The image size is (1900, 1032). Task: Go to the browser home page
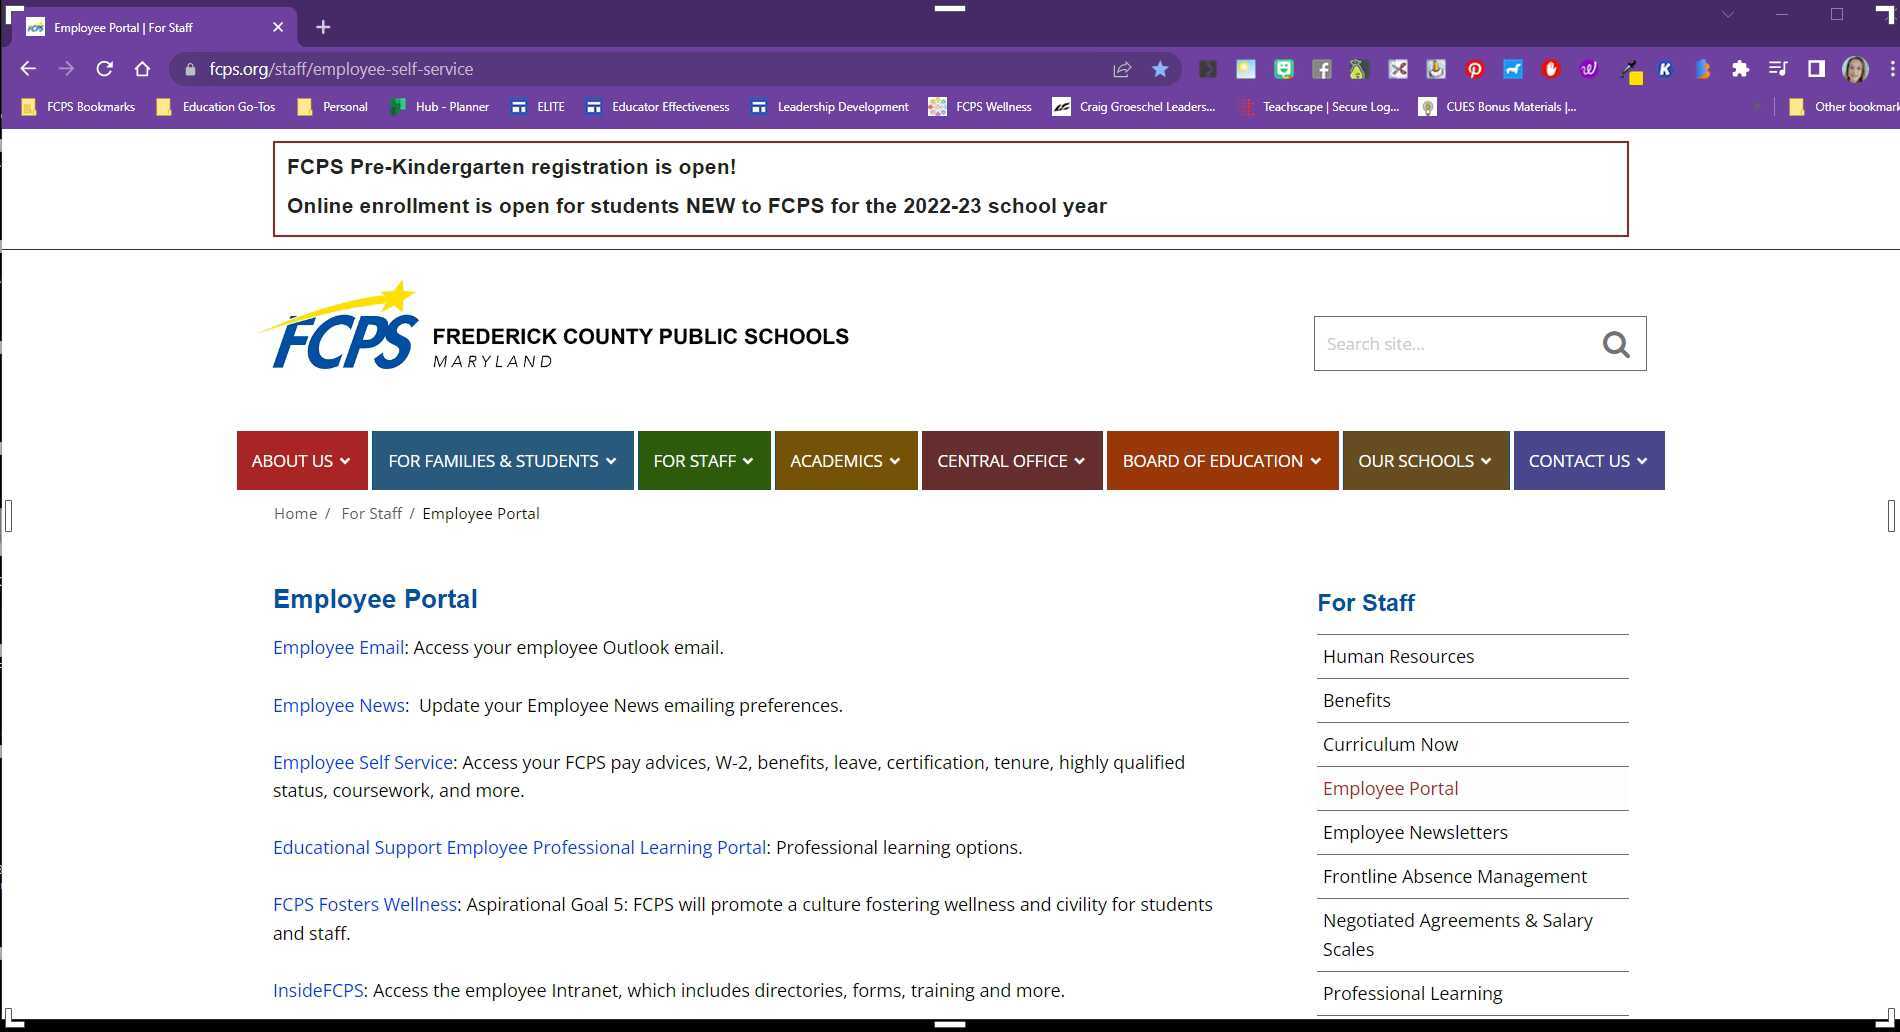click(x=142, y=69)
